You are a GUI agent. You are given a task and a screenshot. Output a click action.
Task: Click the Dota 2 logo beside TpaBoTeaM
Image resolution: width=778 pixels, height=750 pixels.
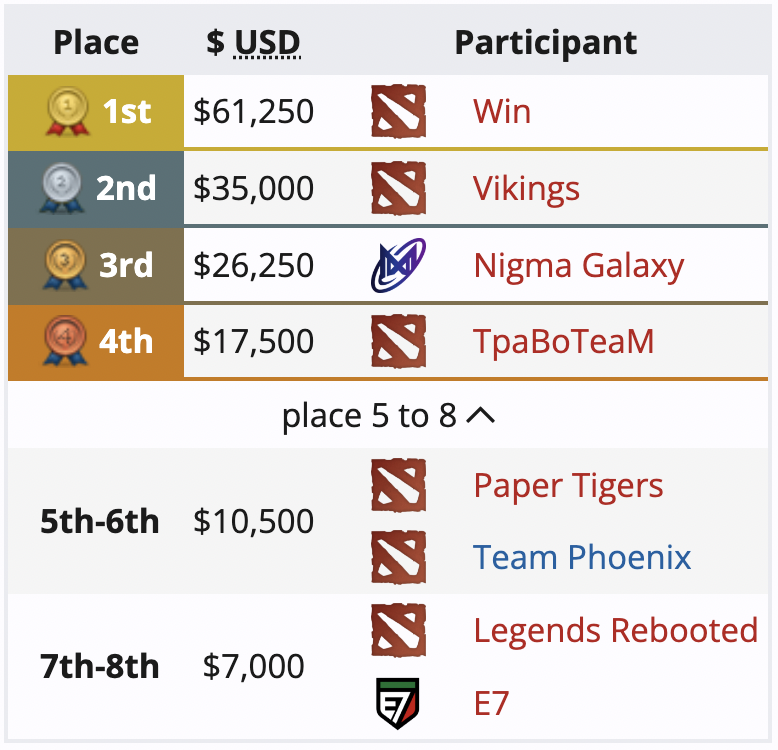tap(398, 341)
